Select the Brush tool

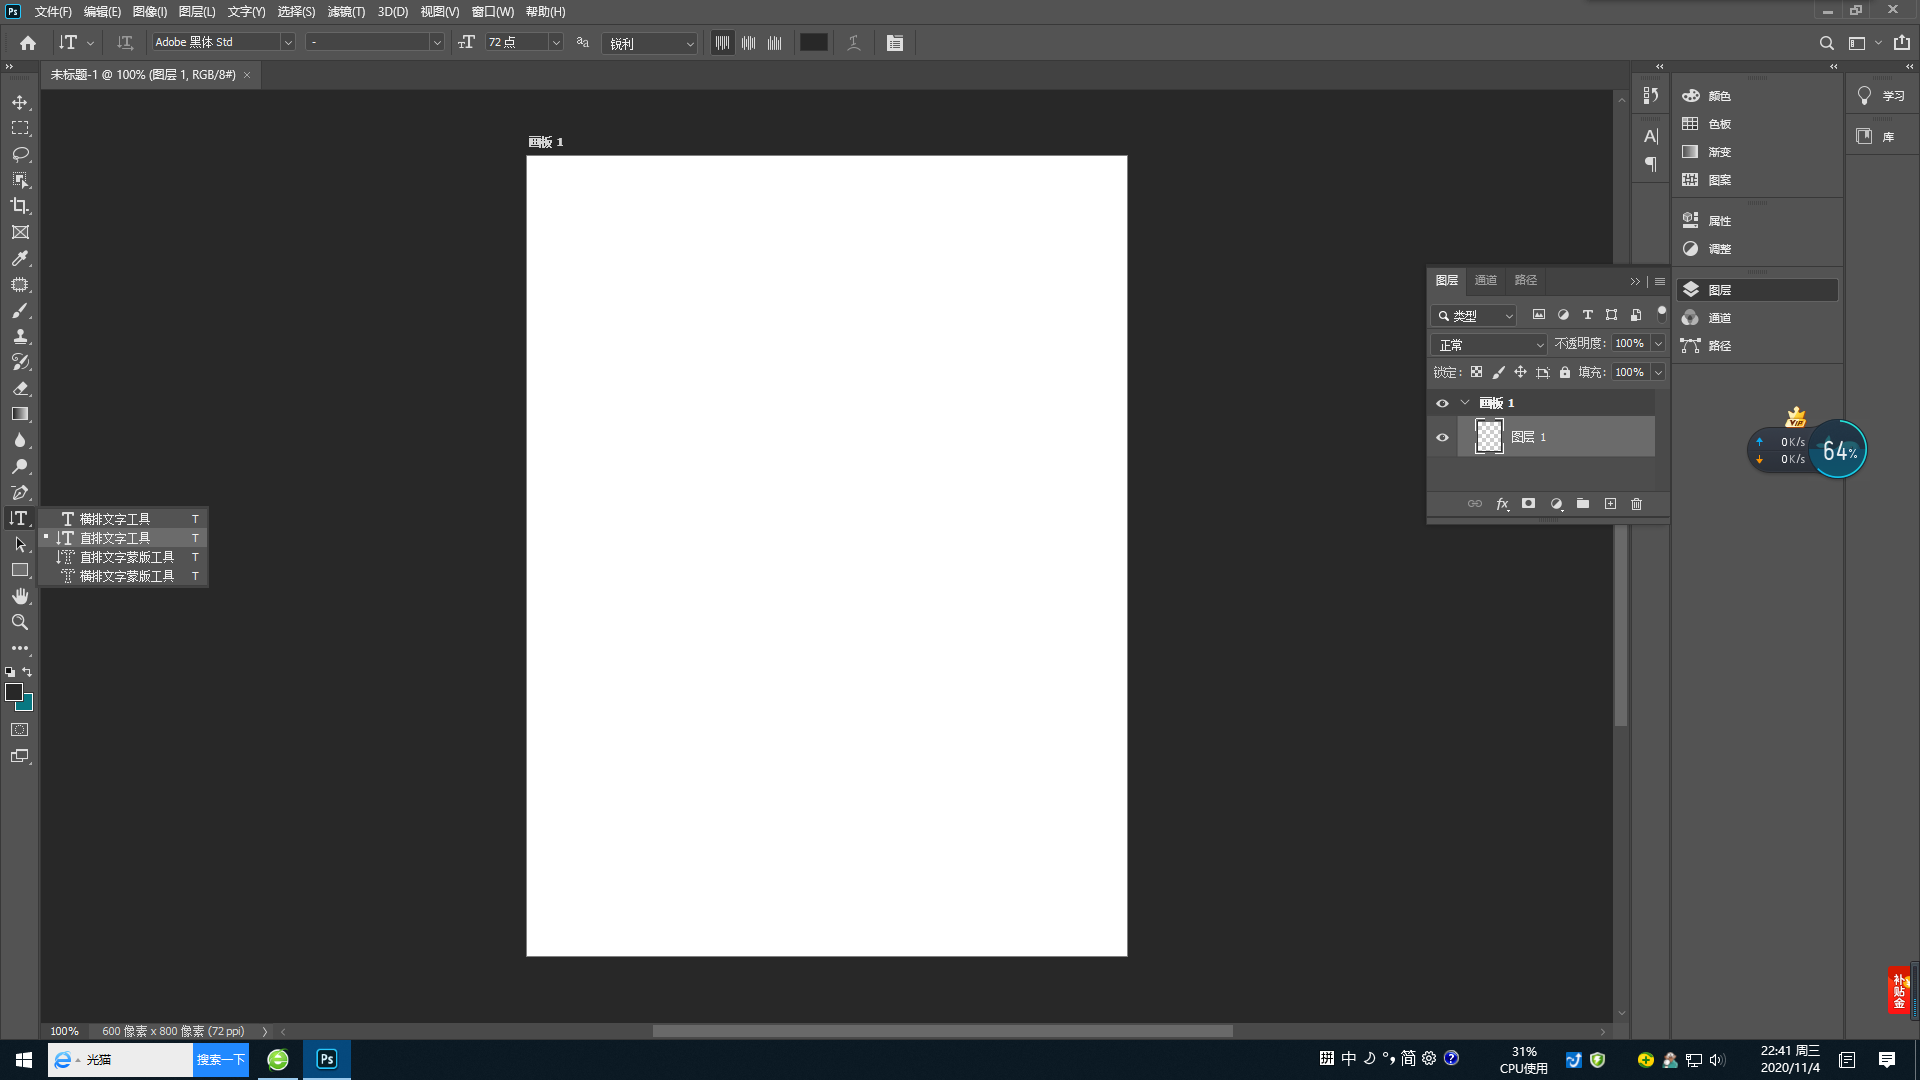tap(20, 310)
